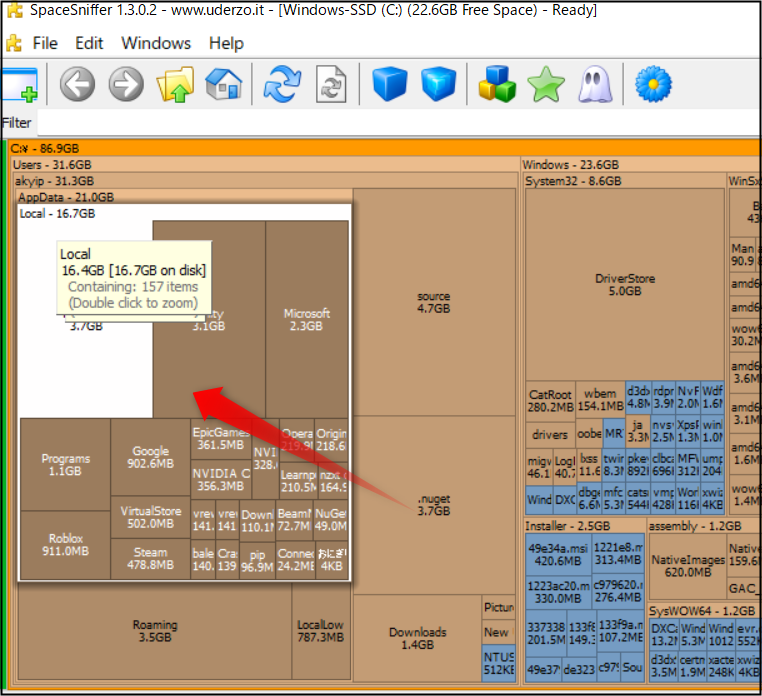Toggle the ghost hidden-elements icon
This screenshot has height=696, width=762.
pyautogui.click(x=594, y=84)
